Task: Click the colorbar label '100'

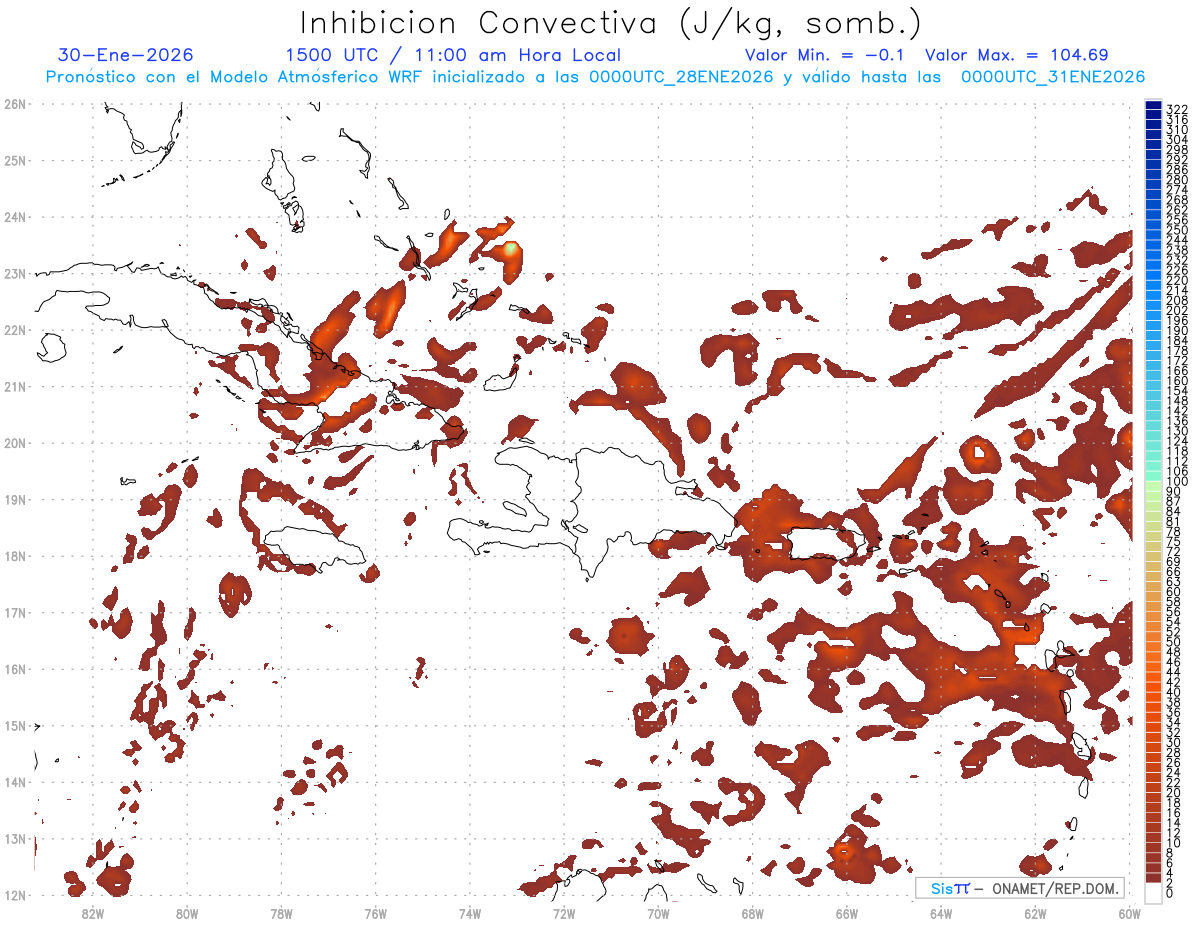Action: pyautogui.click(x=1177, y=483)
